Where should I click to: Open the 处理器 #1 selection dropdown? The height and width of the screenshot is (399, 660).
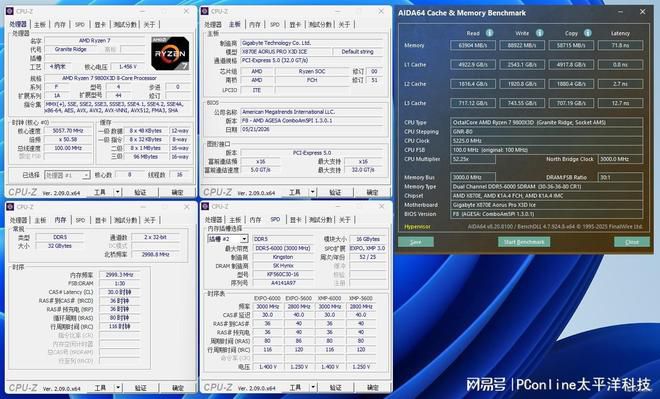tap(67, 175)
